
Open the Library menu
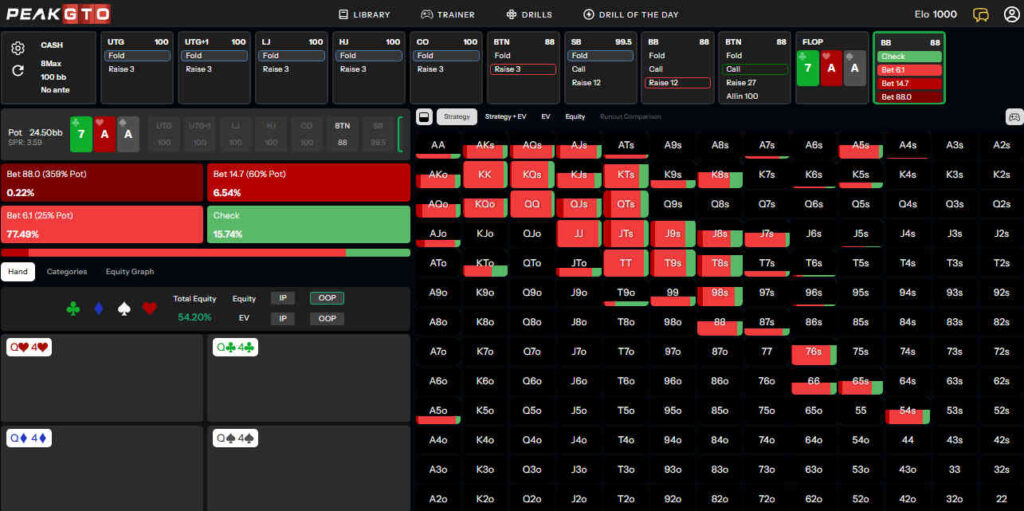click(x=364, y=15)
